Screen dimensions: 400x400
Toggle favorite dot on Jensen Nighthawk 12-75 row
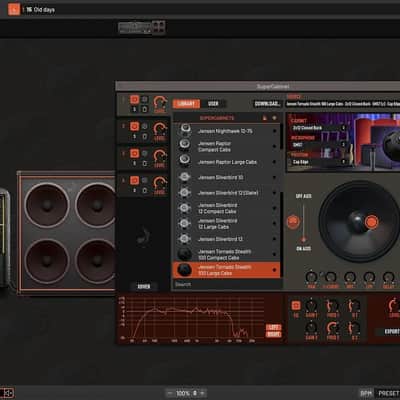[274, 131]
